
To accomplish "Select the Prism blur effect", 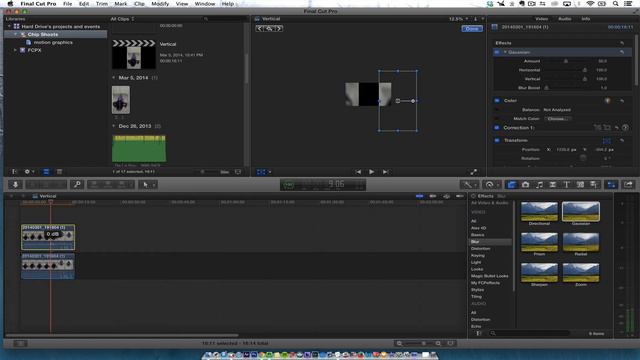I will [x=539, y=242].
